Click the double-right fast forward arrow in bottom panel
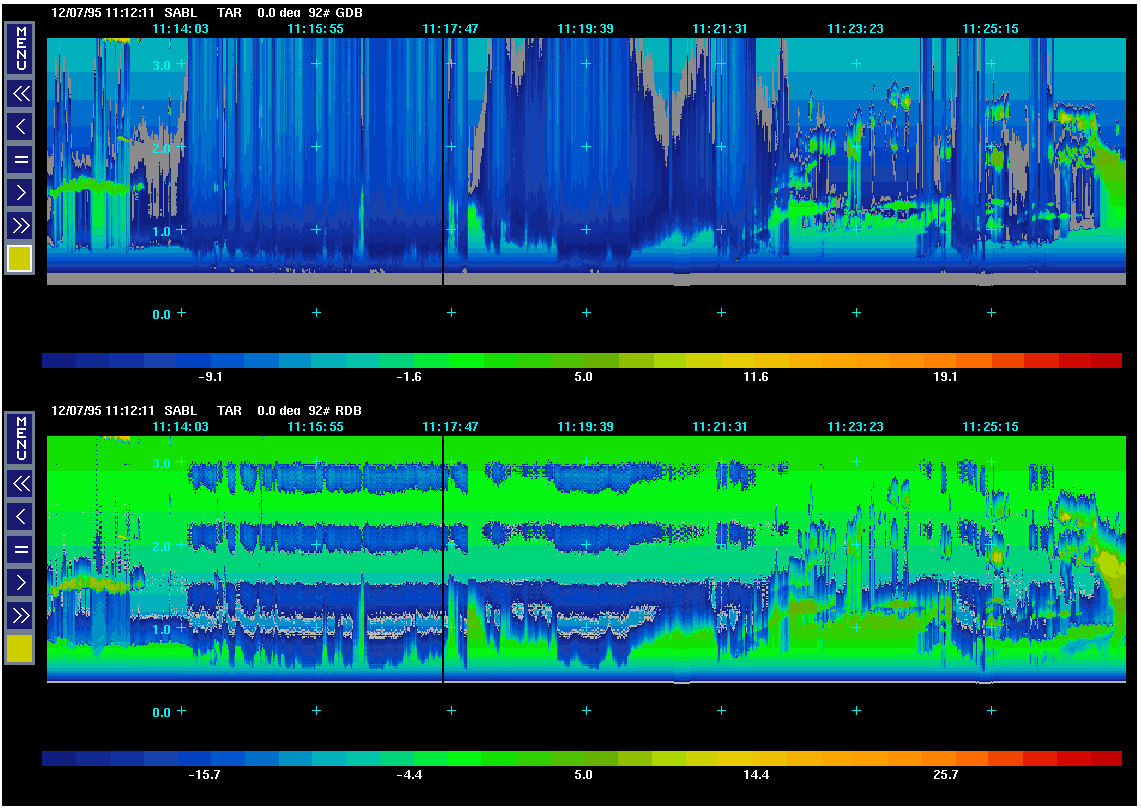Screen dimensions: 1141x810 [20, 613]
